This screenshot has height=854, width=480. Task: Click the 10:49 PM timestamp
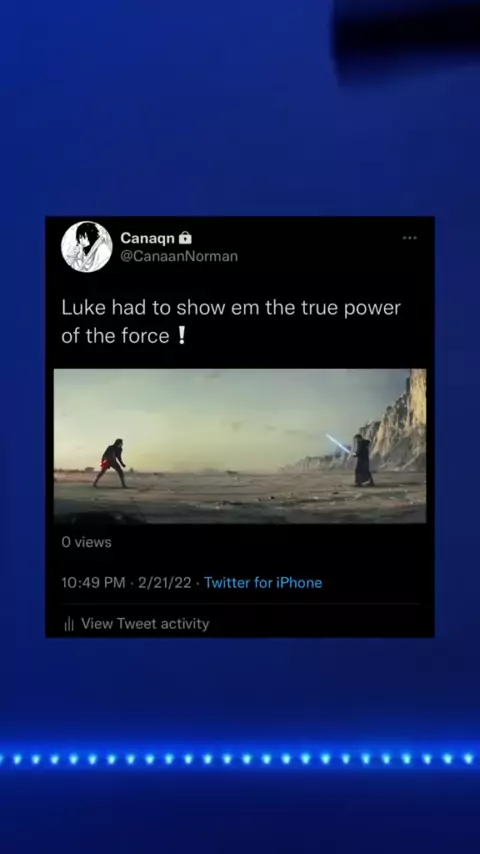[93, 583]
